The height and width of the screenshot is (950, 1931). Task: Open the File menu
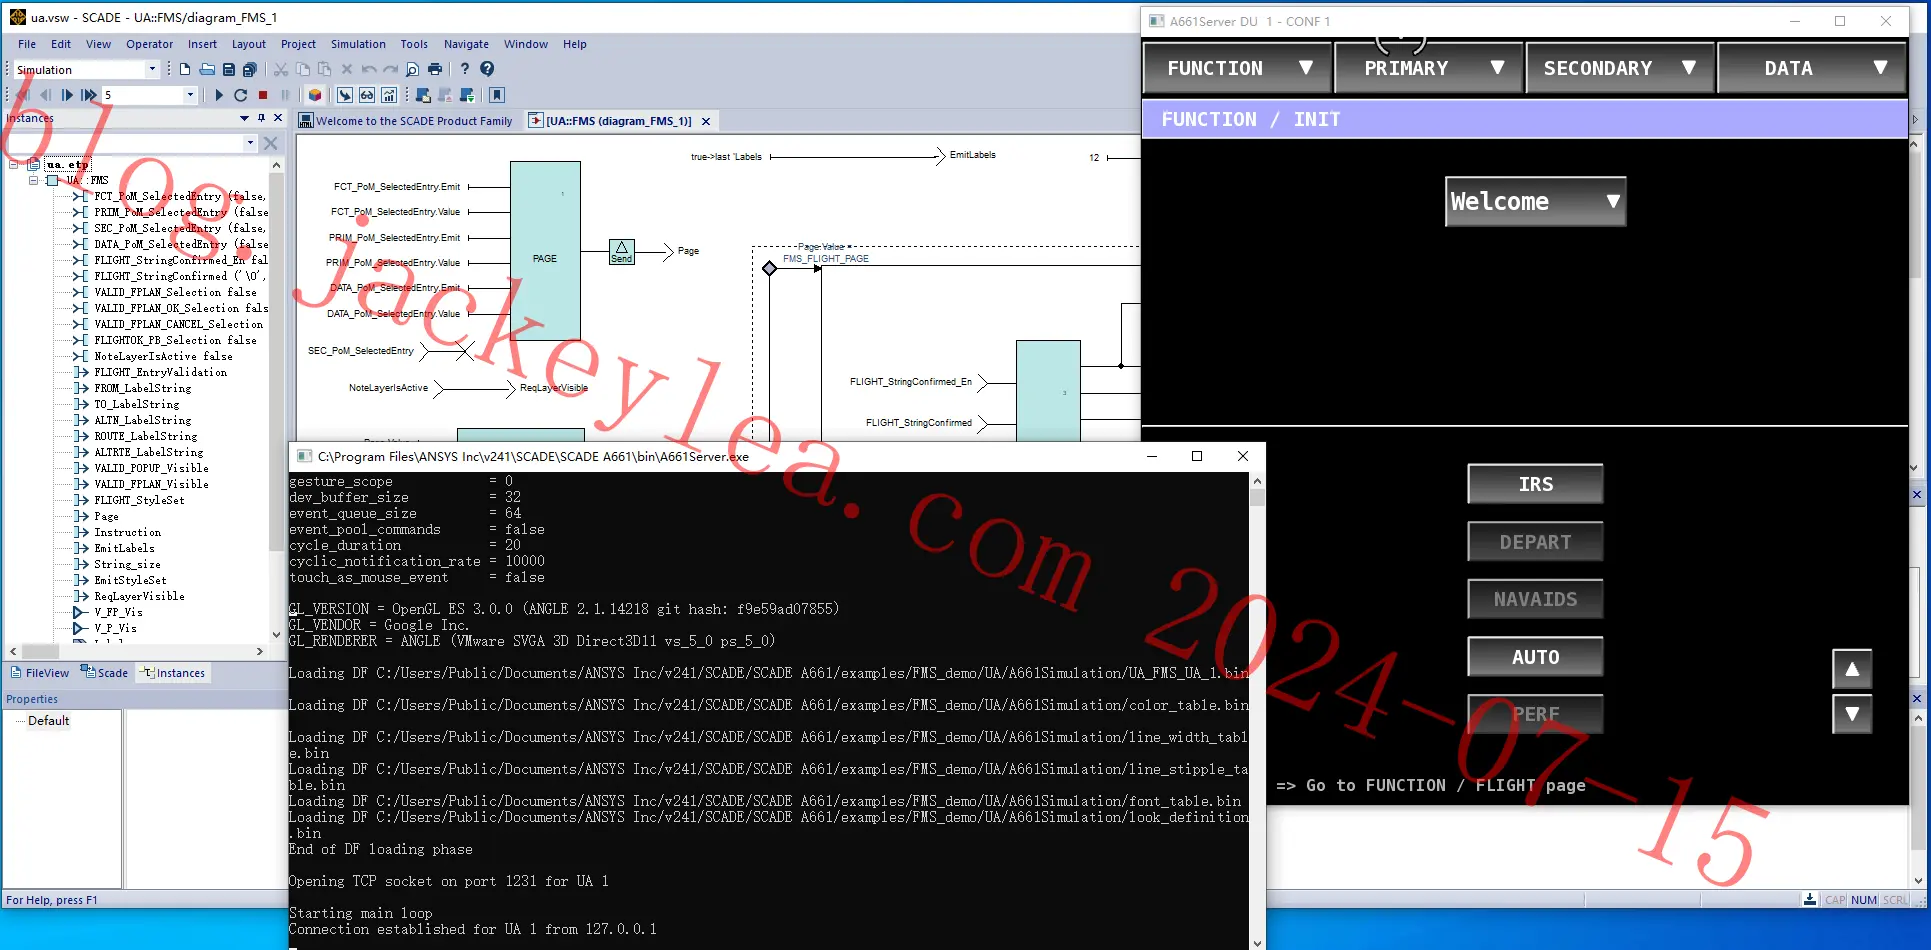point(27,44)
